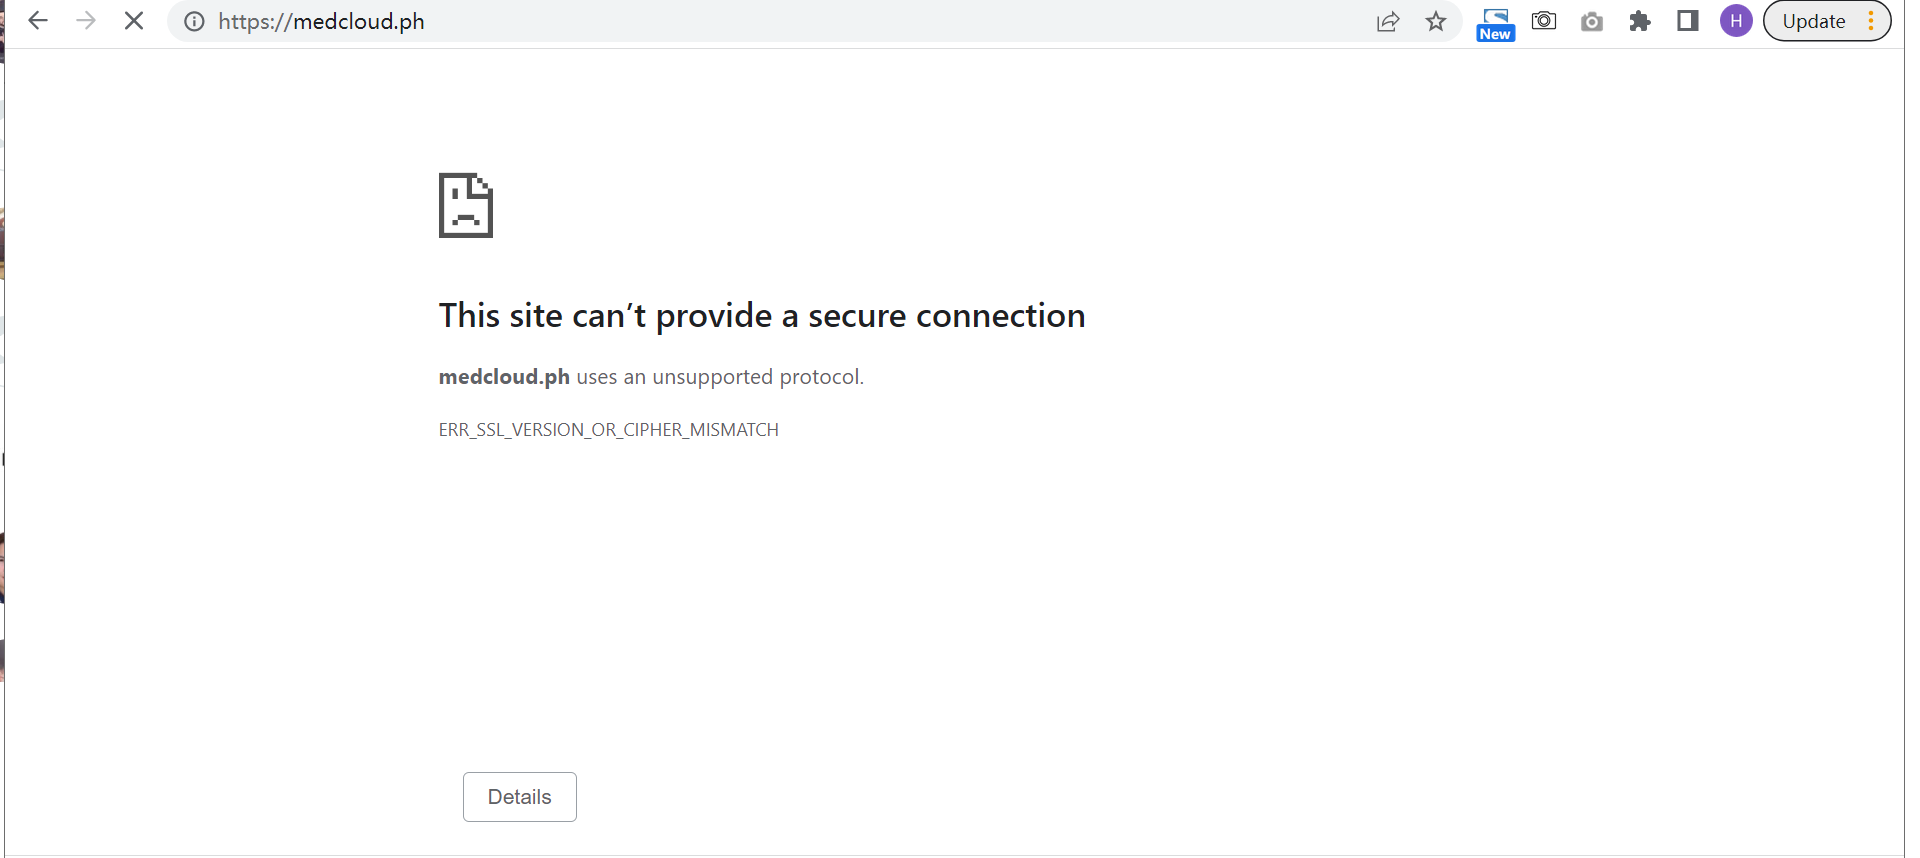
Task: Bookmark this tab with the star icon
Action: pyautogui.click(x=1436, y=22)
